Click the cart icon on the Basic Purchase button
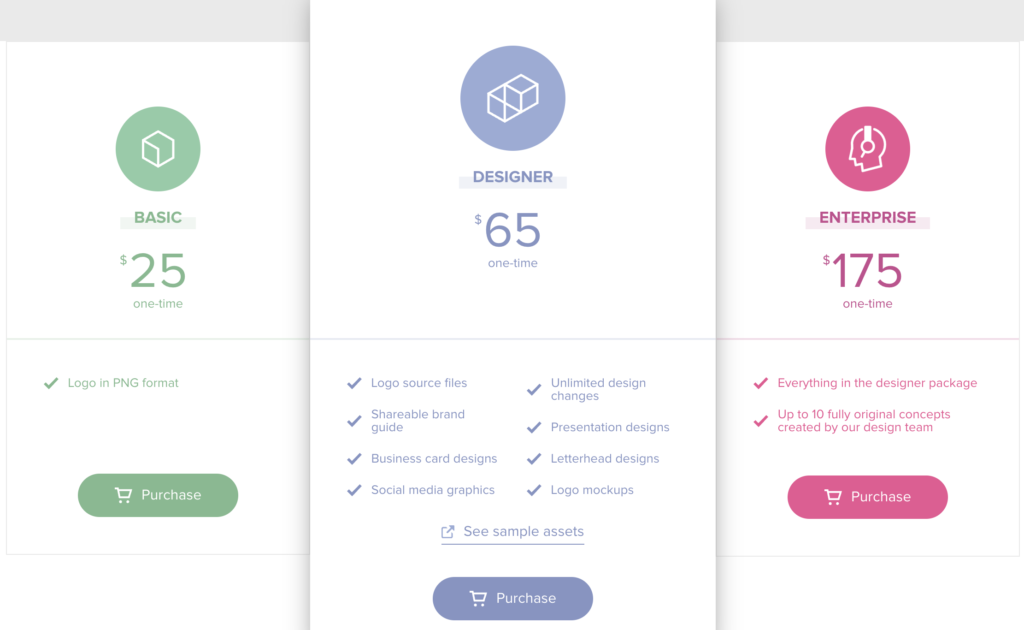Viewport: 1024px width, 630px height. pos(123,495)
